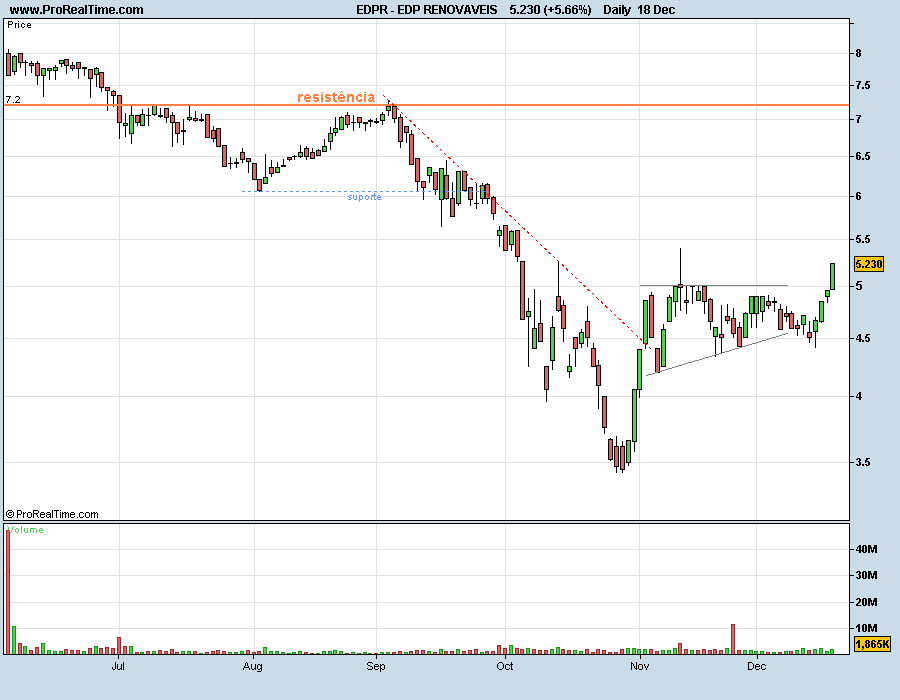
Task: Click the 6 price axis label
Action: pos(858,196)
